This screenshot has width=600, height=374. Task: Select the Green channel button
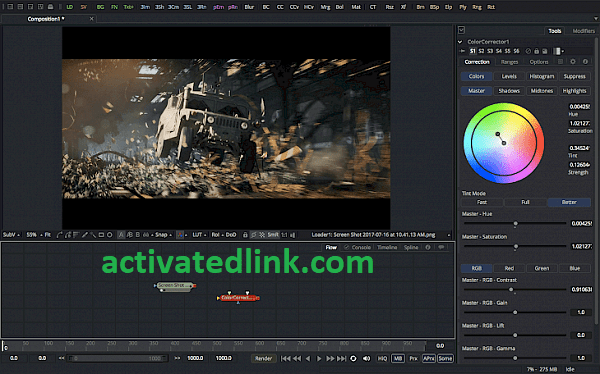541,268
